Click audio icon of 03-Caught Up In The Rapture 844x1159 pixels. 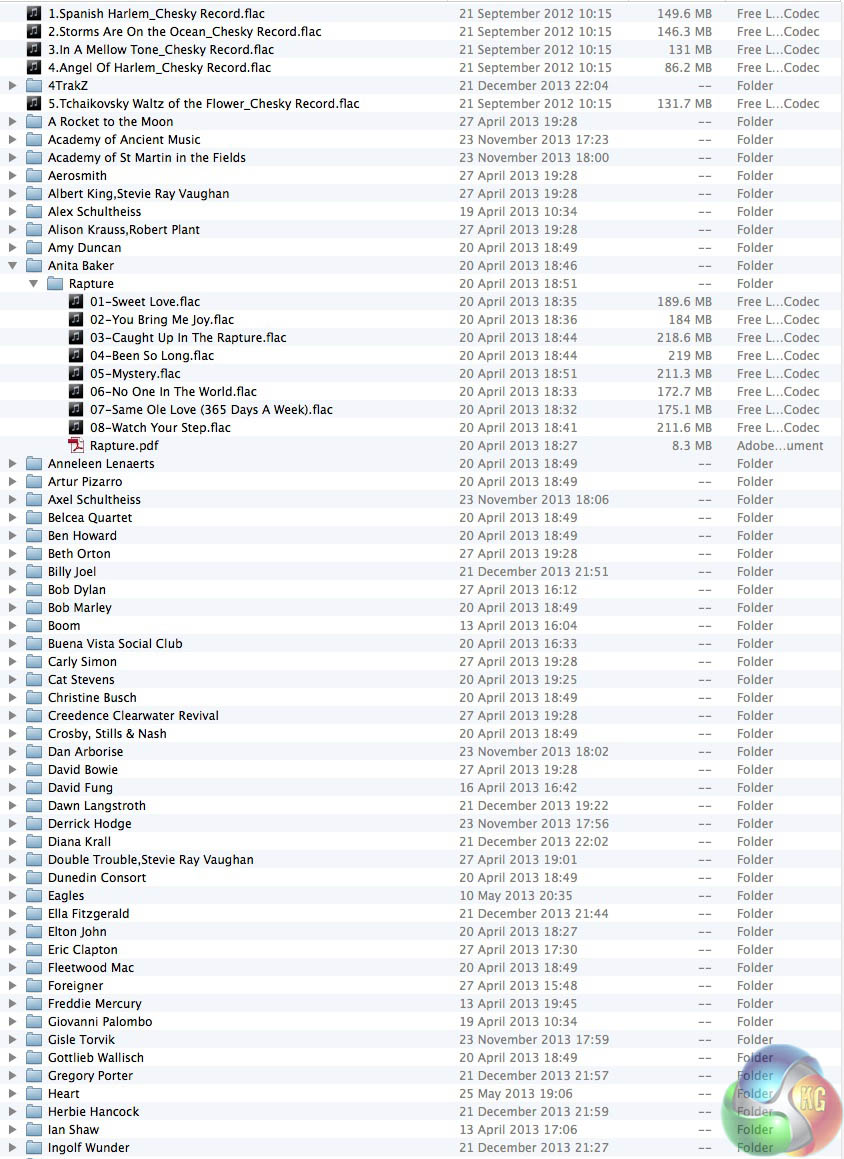(76, 338)
